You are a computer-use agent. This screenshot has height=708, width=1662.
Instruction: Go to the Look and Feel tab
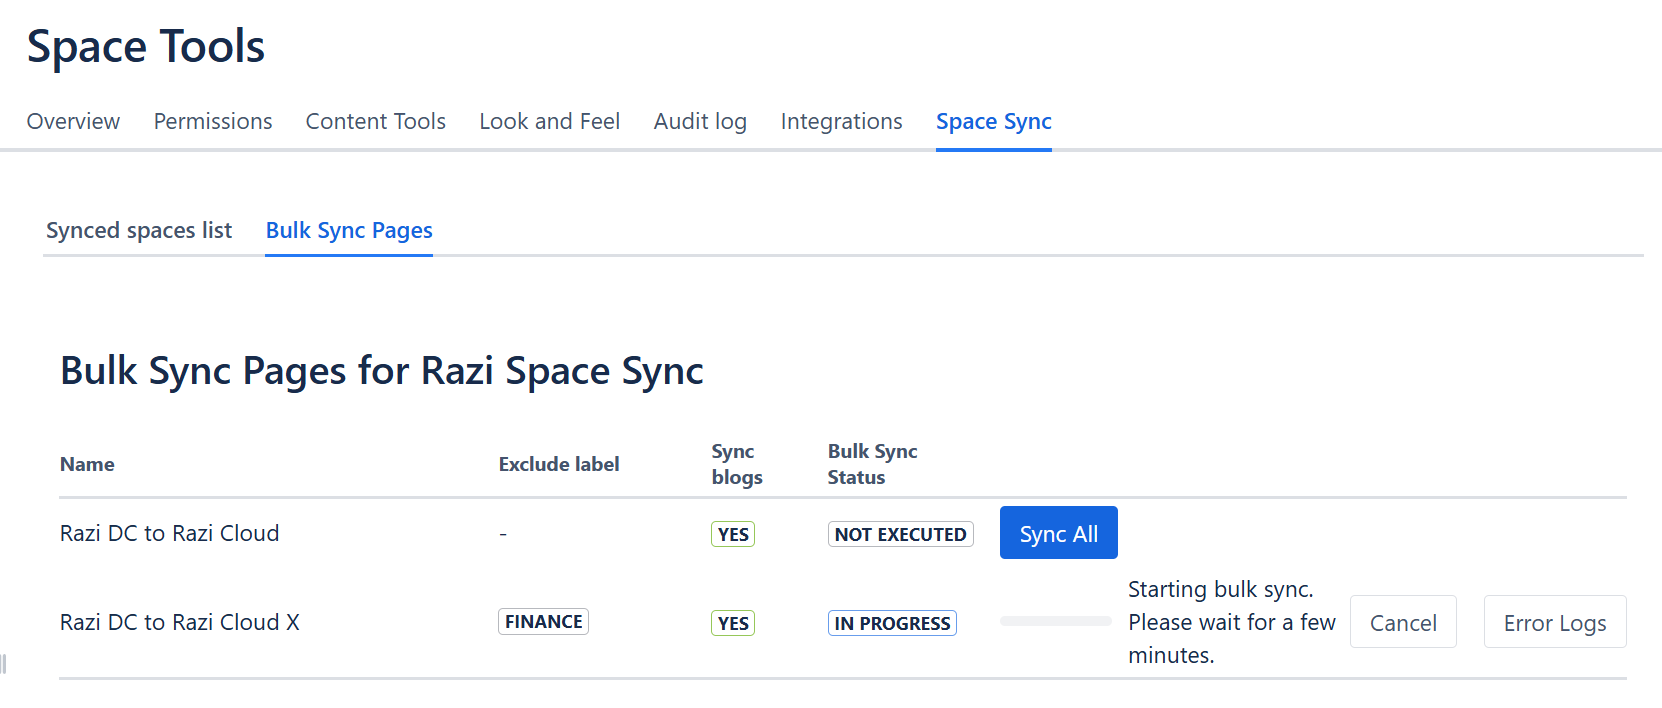point(550,121)
